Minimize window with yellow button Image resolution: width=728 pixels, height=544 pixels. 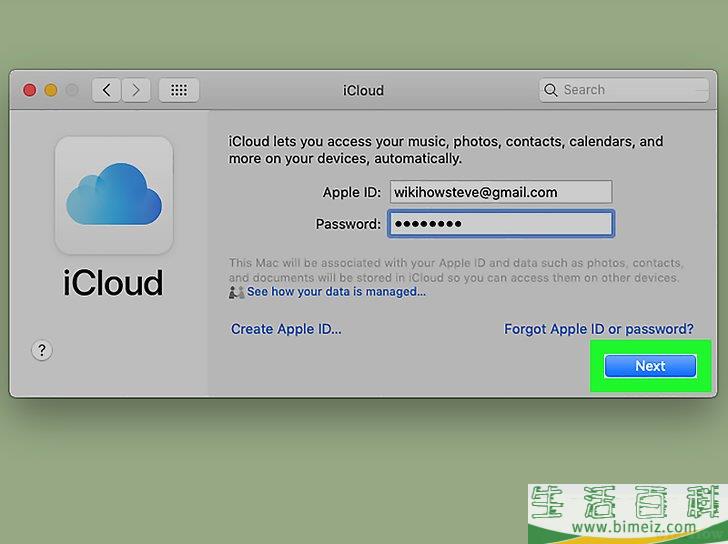click(x=51, y=90)
